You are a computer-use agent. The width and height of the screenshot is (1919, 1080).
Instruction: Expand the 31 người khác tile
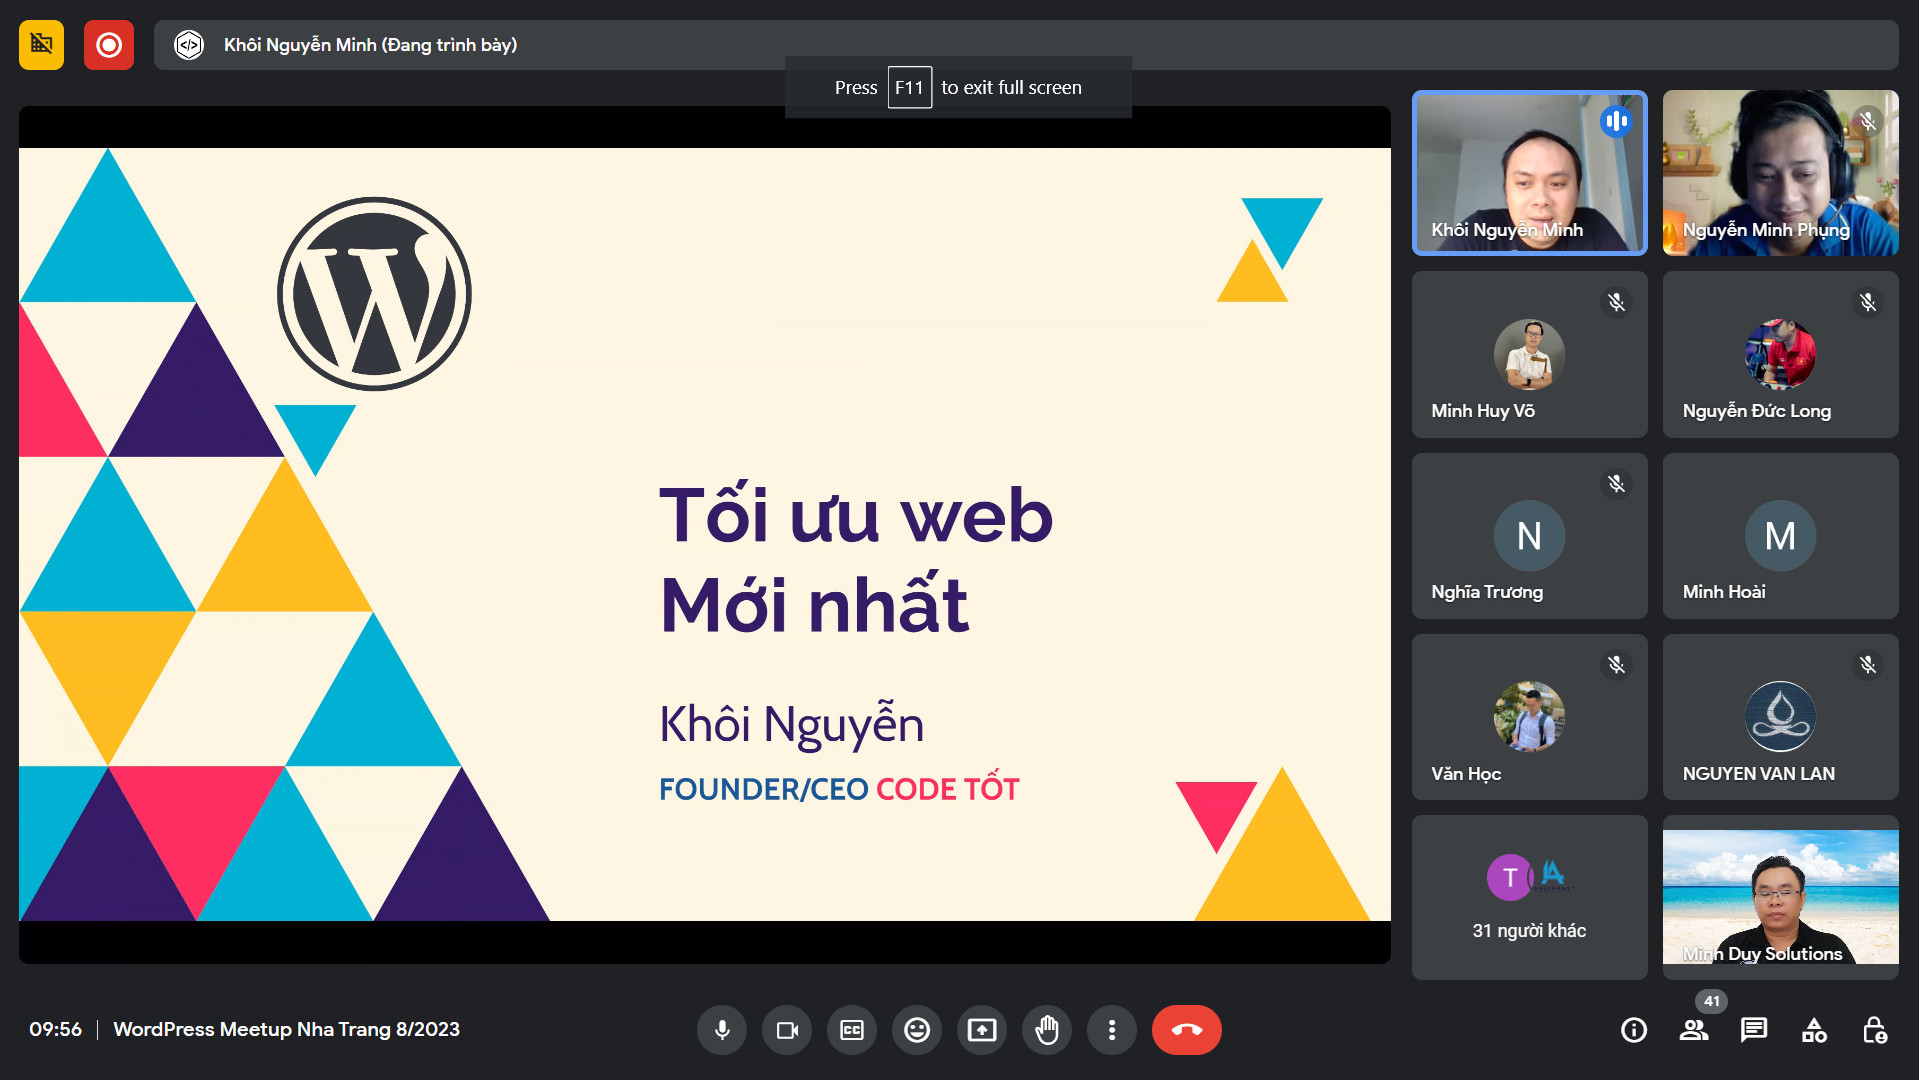[x=1529, y=897]
